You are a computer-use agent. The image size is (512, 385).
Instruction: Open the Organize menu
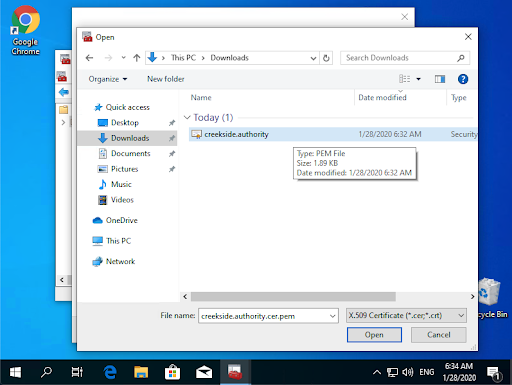point(108,79)
